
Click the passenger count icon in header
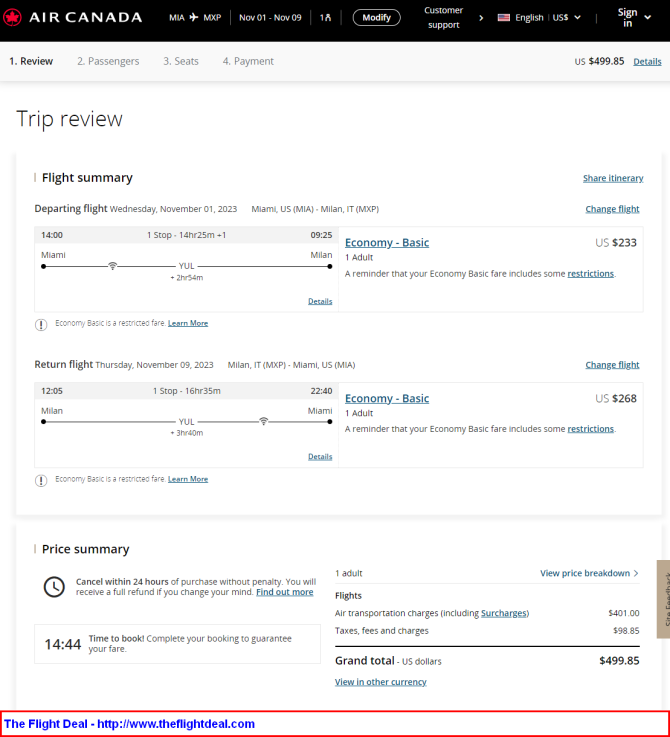point(325,17)
